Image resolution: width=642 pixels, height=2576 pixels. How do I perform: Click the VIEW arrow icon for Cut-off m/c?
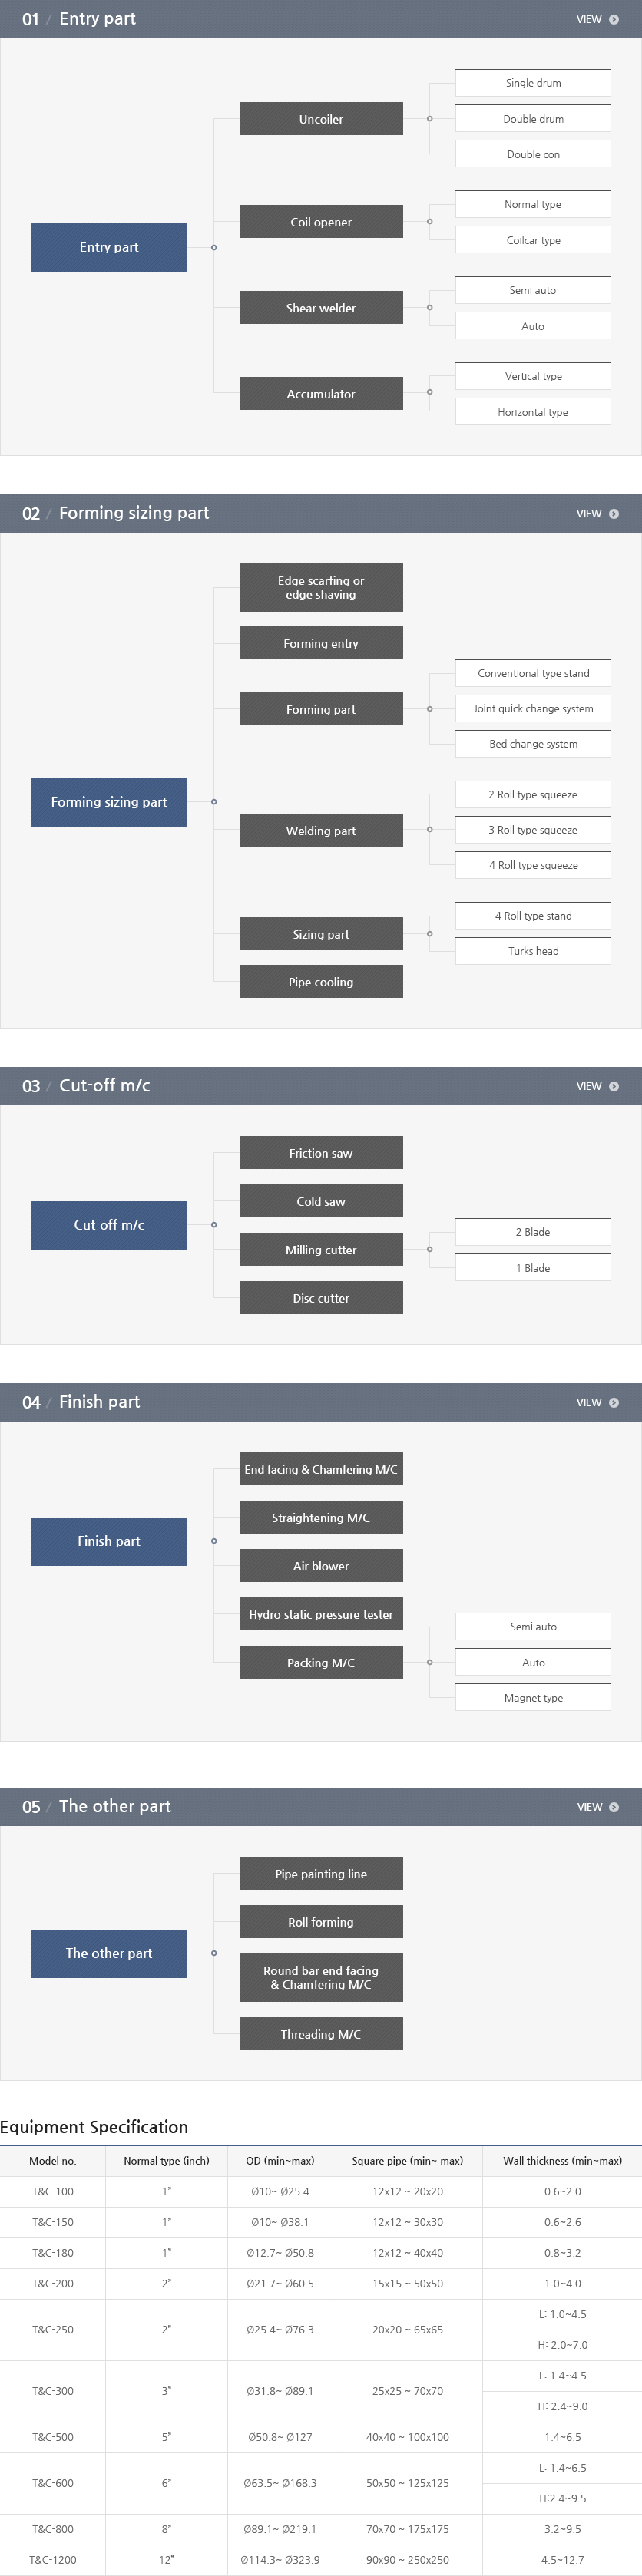pyautogui.click(x=614, y=1086)
